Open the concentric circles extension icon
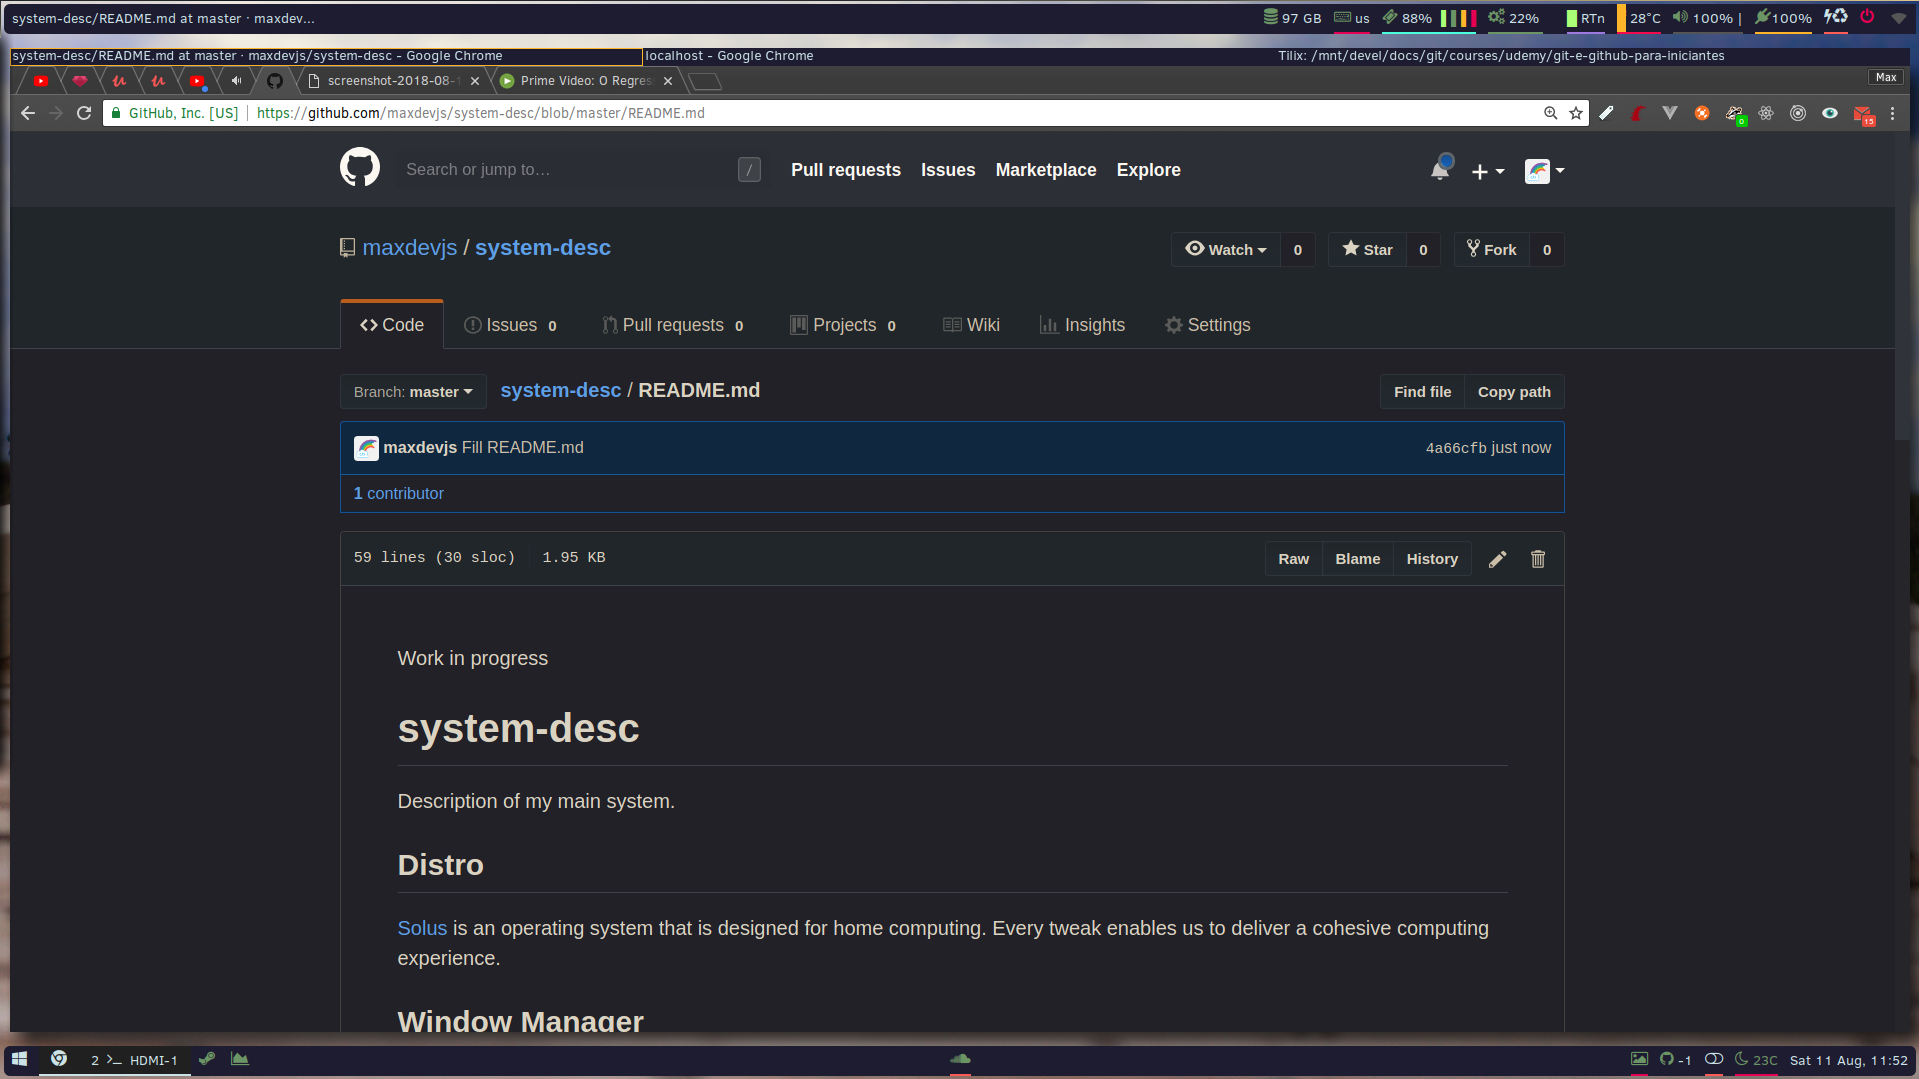Viewport: 1919px width, 1079px height. click(1798, 113)
